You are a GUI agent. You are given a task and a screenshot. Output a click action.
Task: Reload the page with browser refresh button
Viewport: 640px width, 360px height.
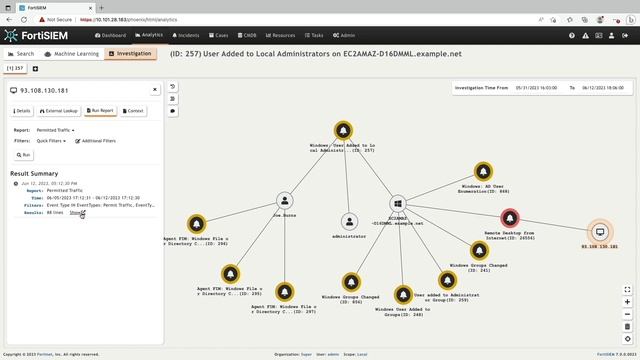[24, 20]
